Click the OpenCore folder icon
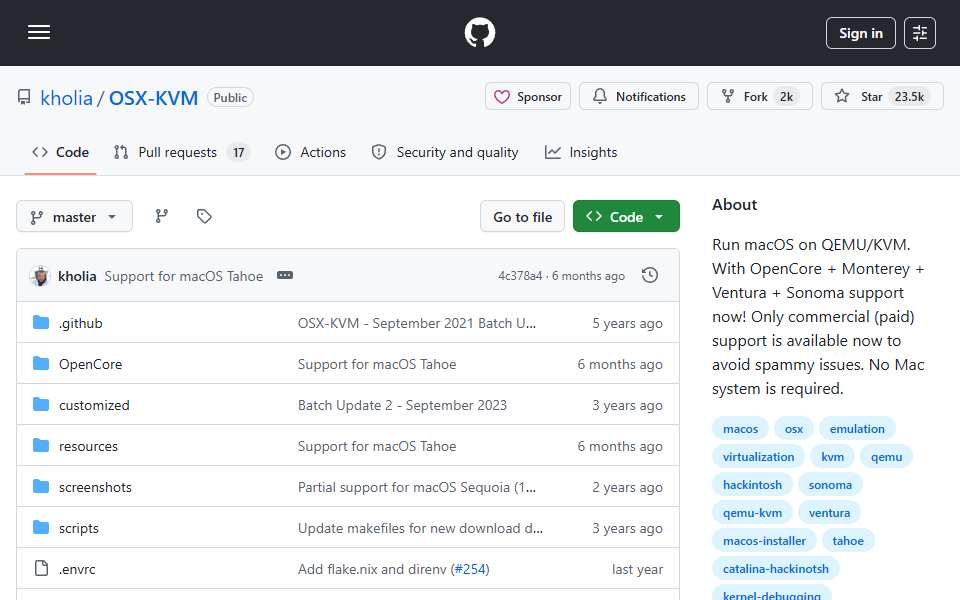This screenshot has height=600, width=960. (41, 364)
